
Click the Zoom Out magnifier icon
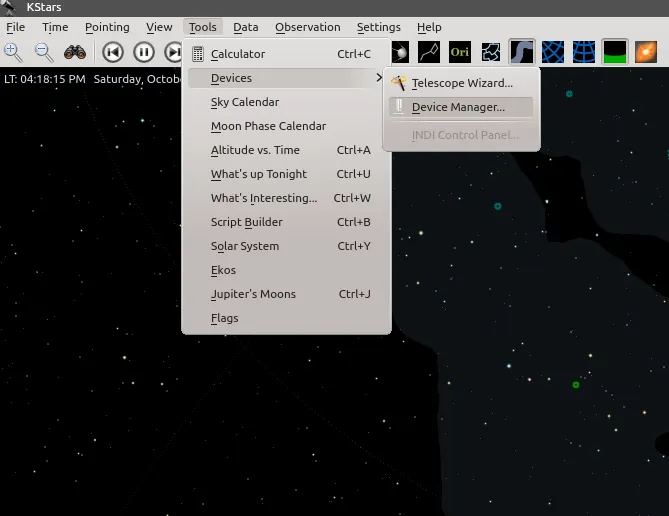click(x=44, y=52)
